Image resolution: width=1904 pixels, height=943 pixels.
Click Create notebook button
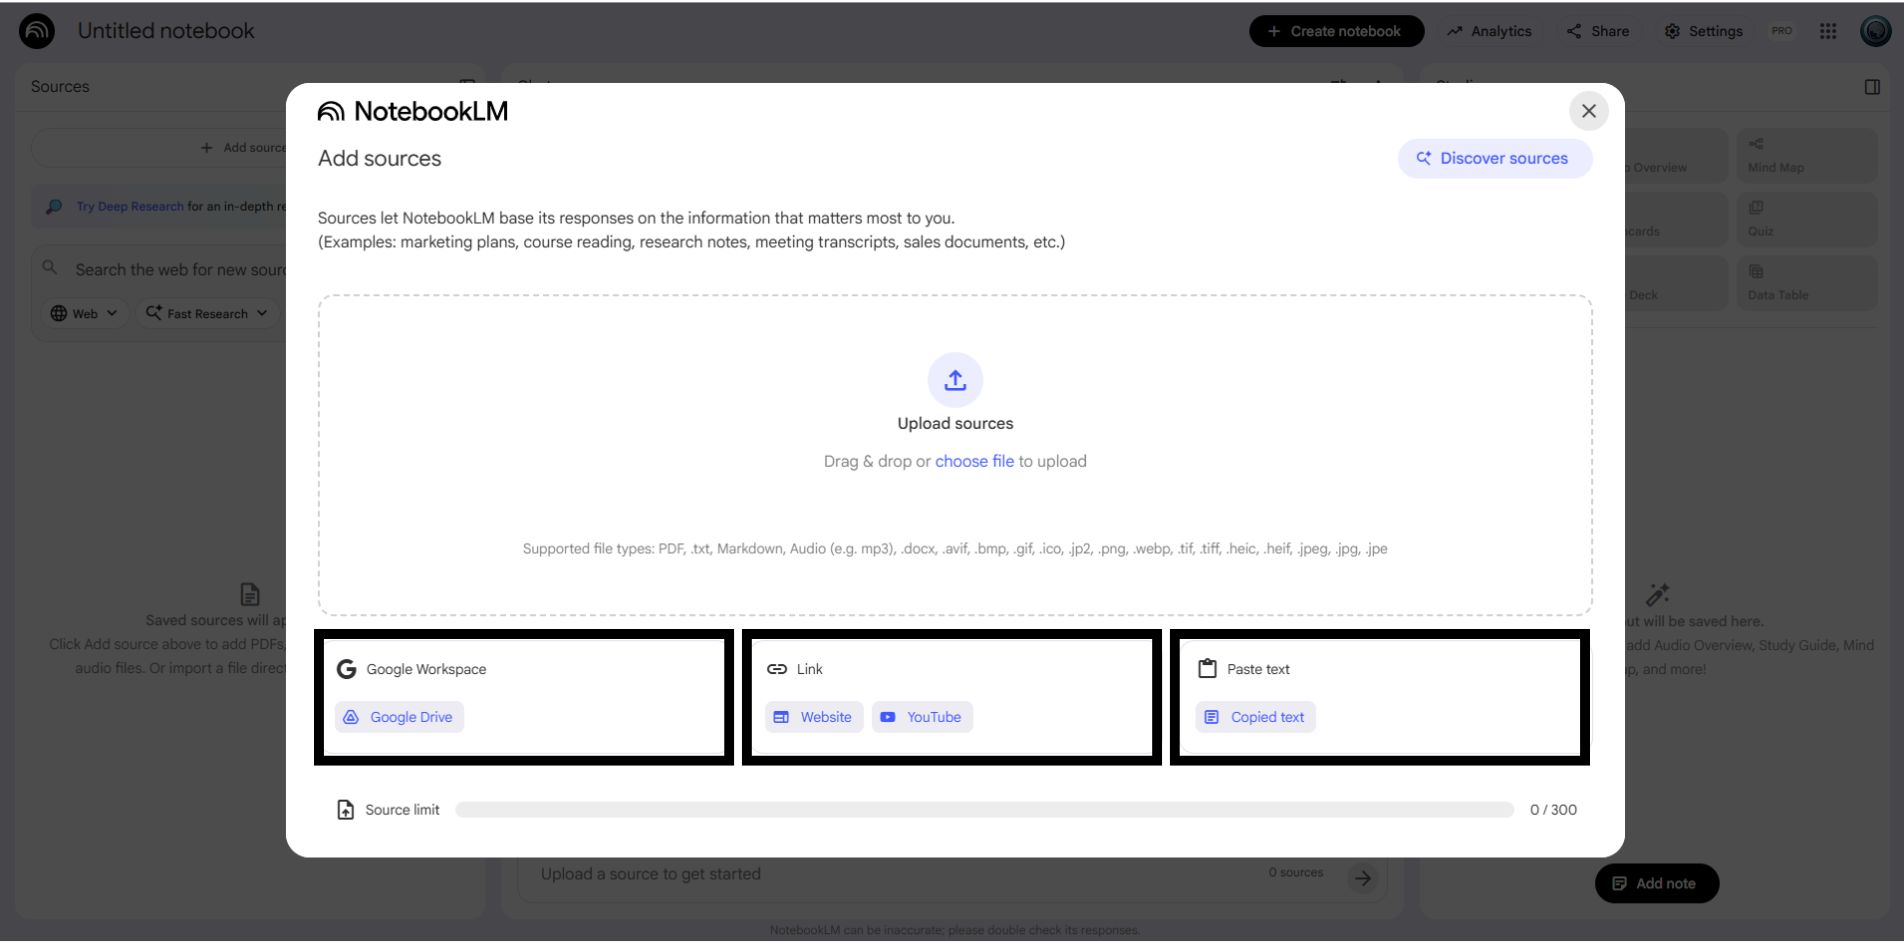(1336, 31)
